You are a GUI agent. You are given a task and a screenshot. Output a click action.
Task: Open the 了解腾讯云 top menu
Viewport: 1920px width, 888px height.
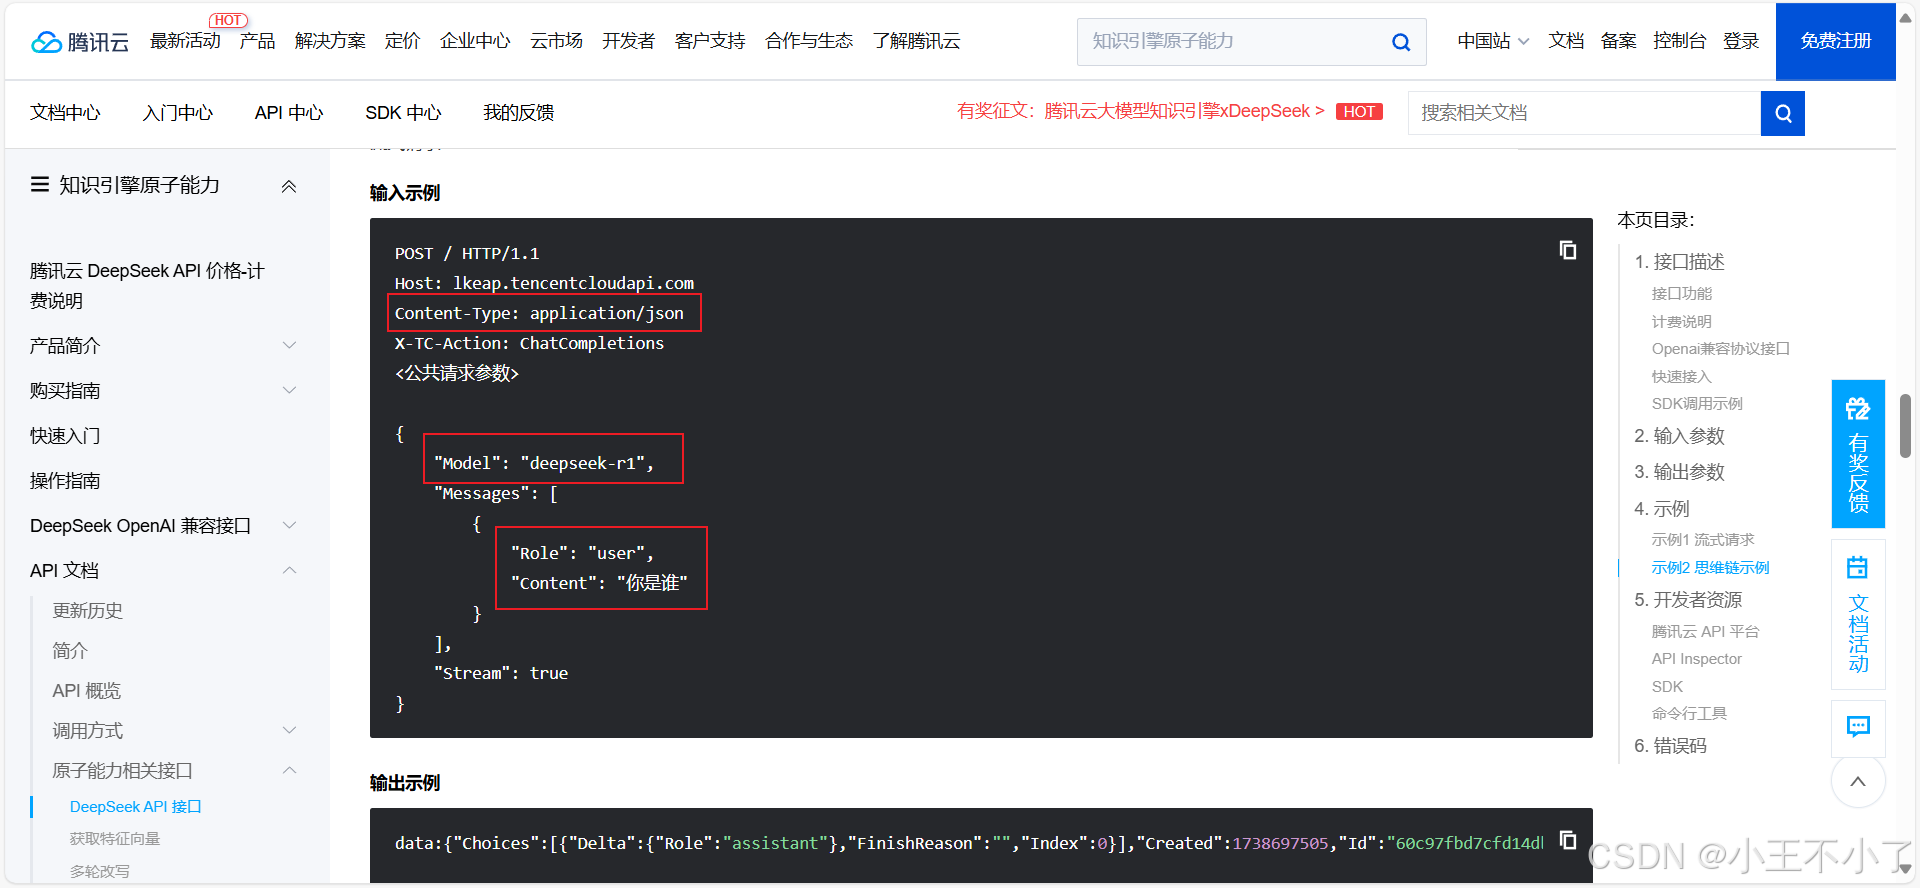(x=916, y=41)
